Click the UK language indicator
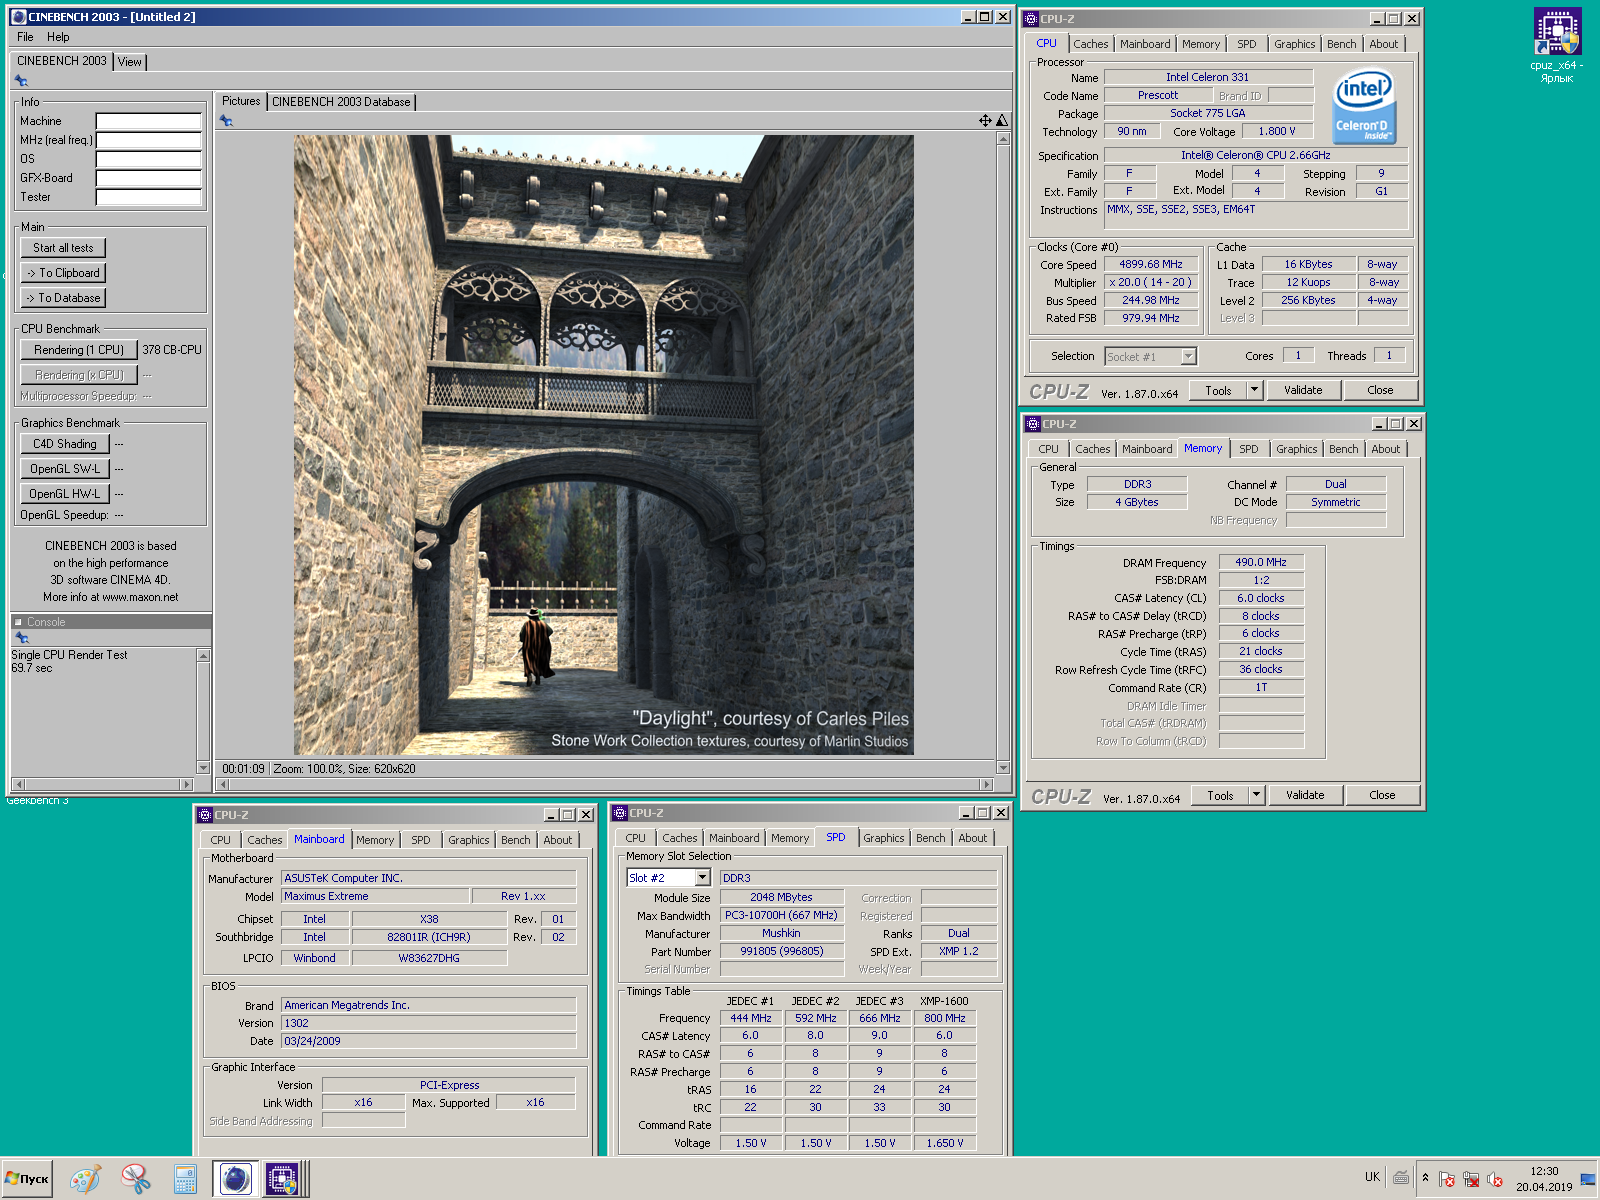This screenshot has width=1600, height=1200. click(1372, 1177)
